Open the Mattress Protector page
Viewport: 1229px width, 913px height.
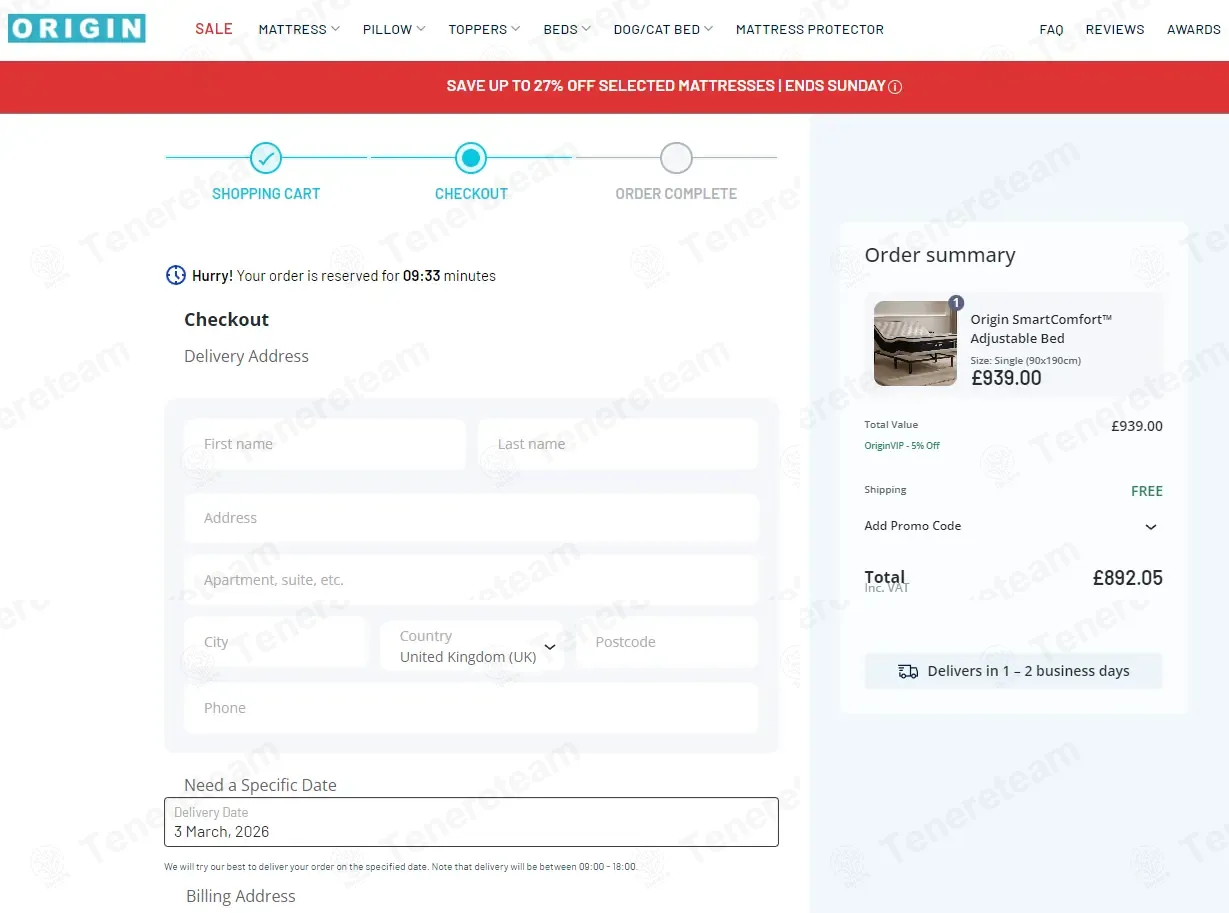[810, 29]
